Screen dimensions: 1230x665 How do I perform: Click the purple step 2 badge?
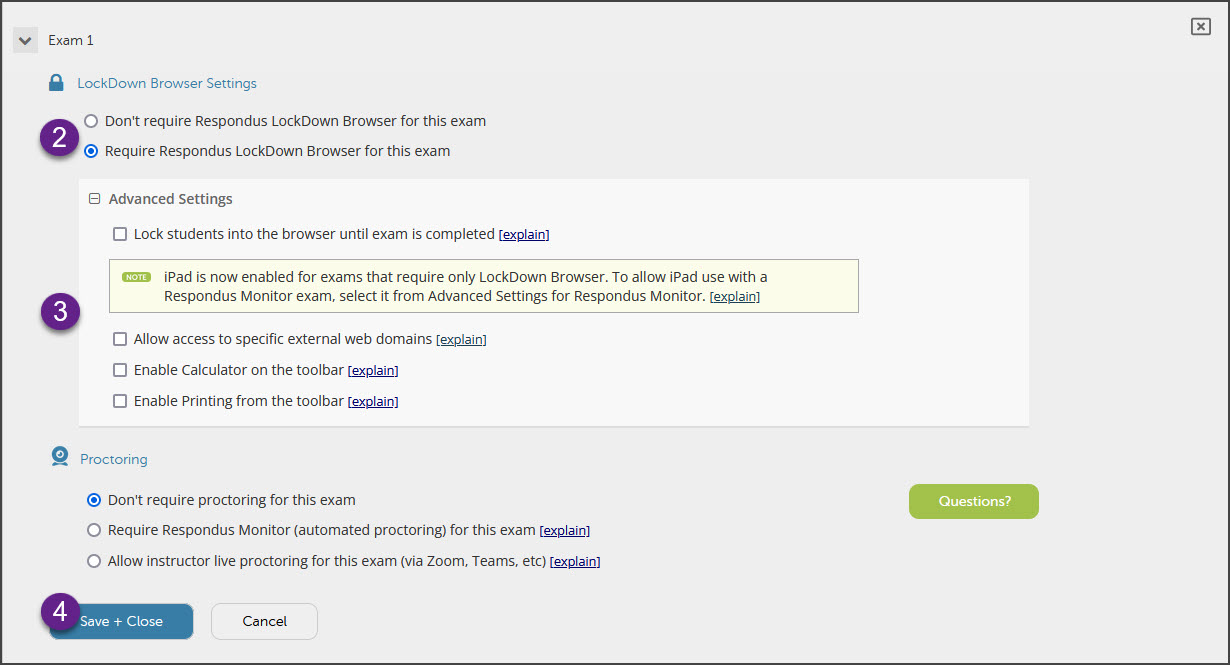click(59, 137)
